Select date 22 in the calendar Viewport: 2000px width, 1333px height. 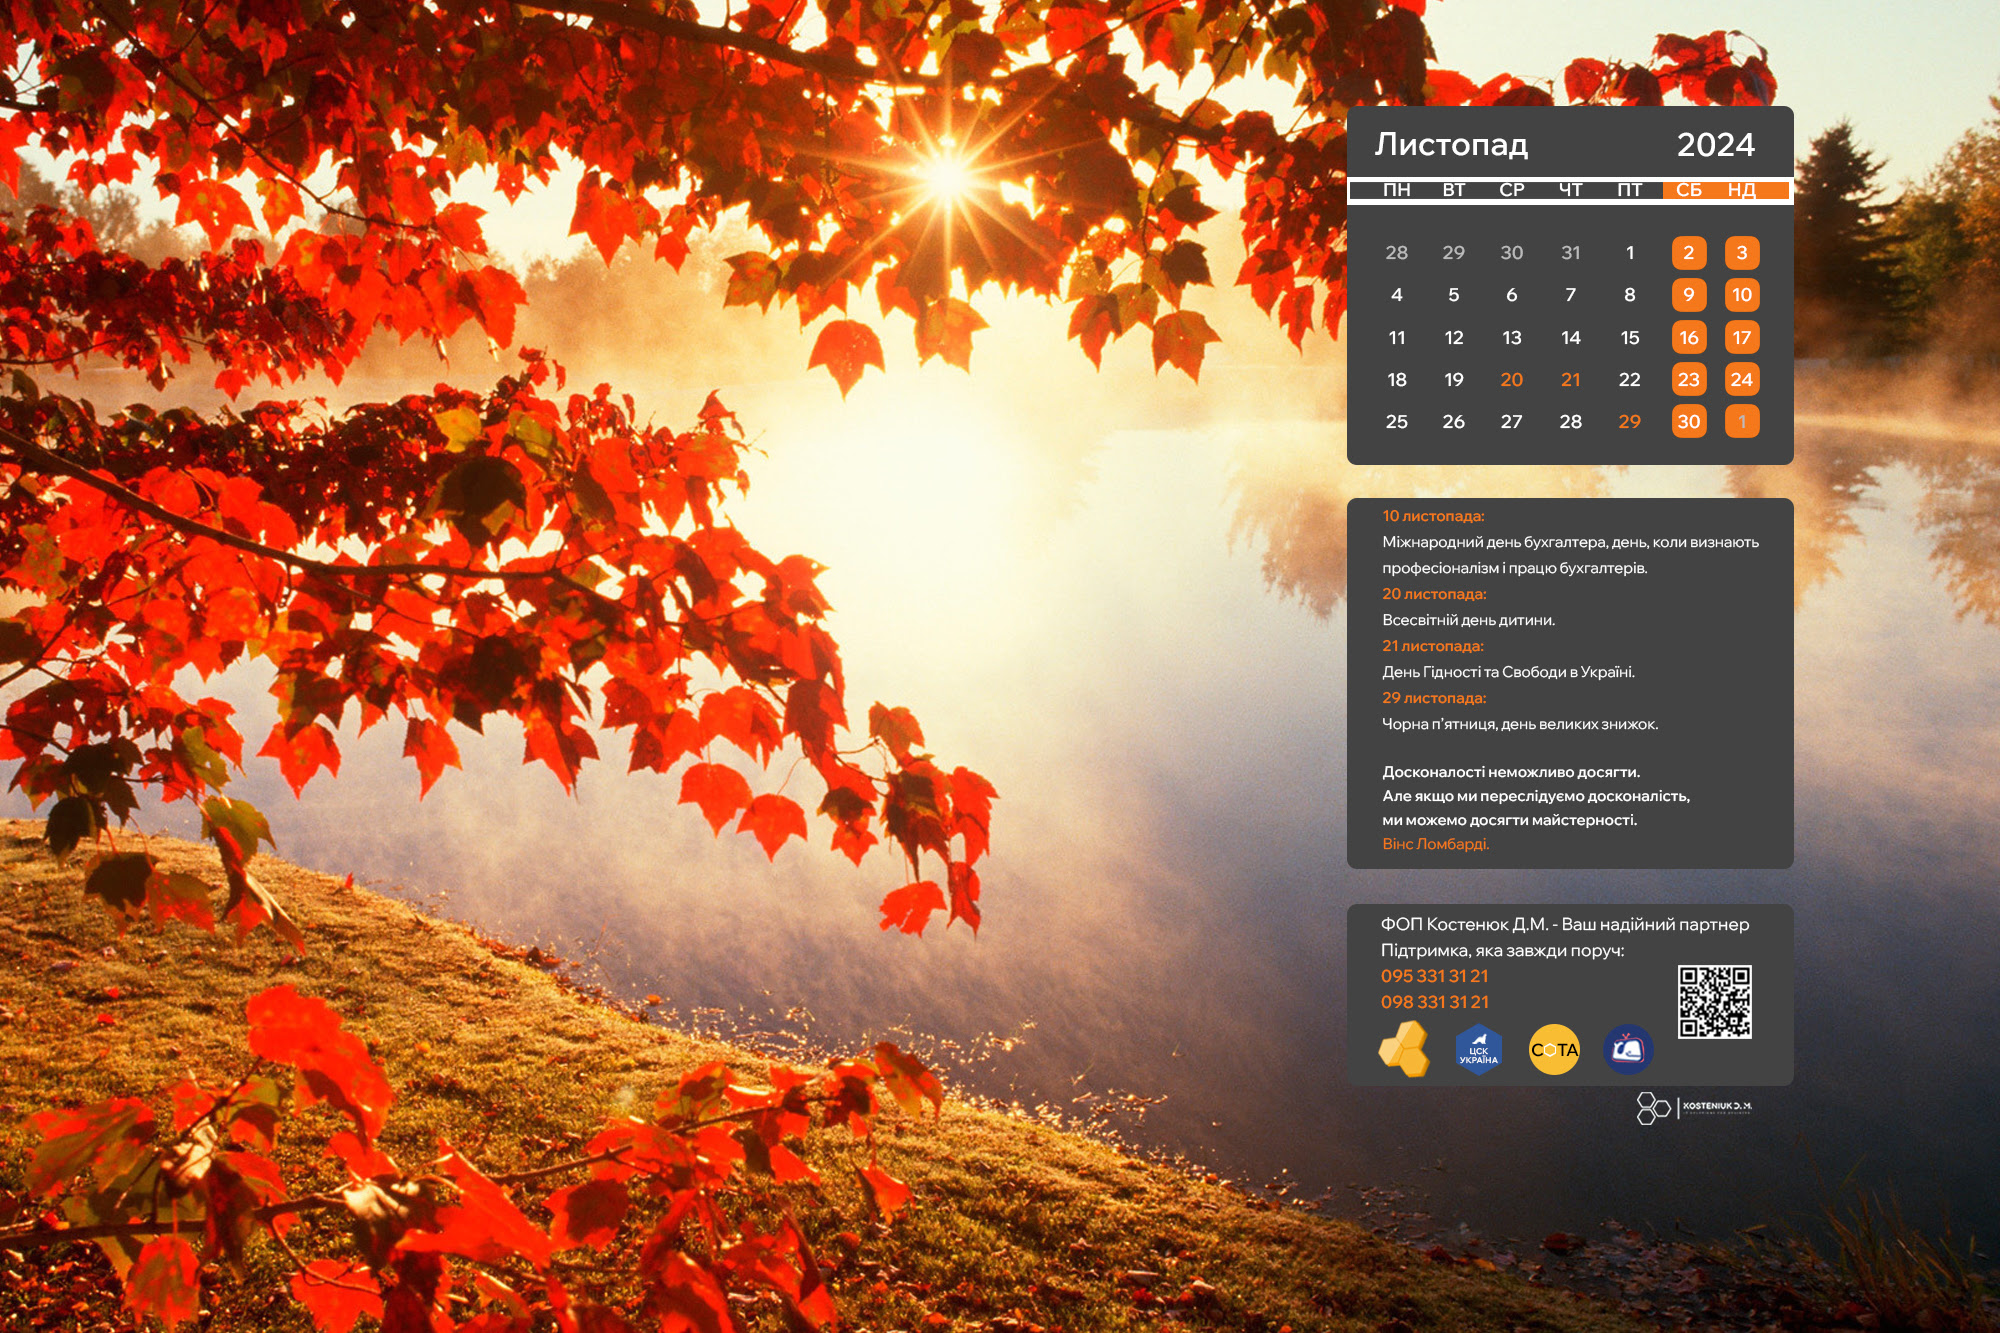[x=1630, y=380]
